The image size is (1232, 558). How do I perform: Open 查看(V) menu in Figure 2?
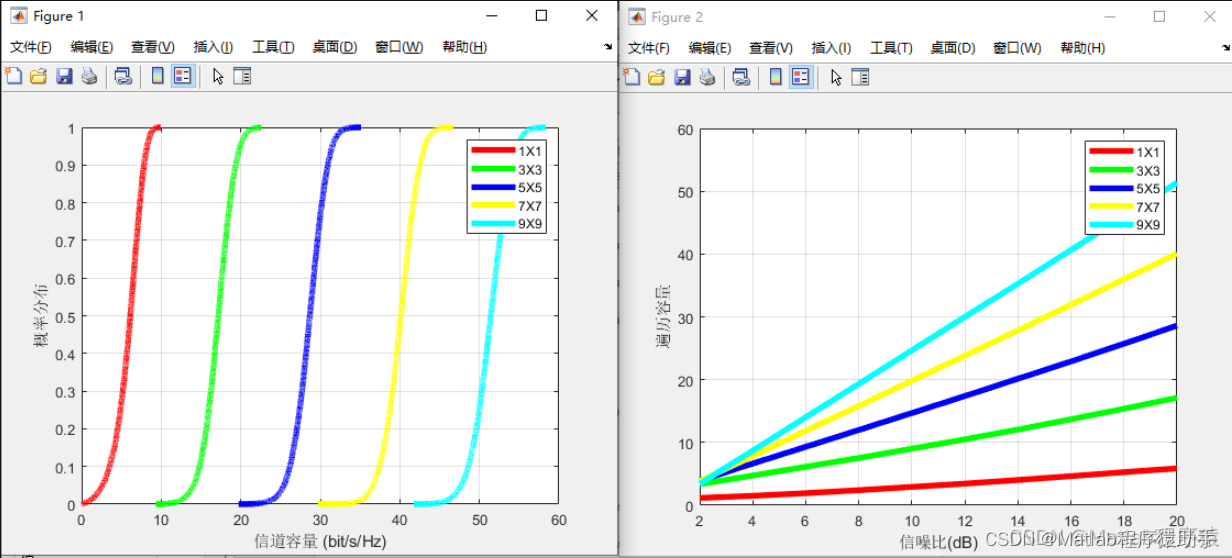[x=770, y=48]
